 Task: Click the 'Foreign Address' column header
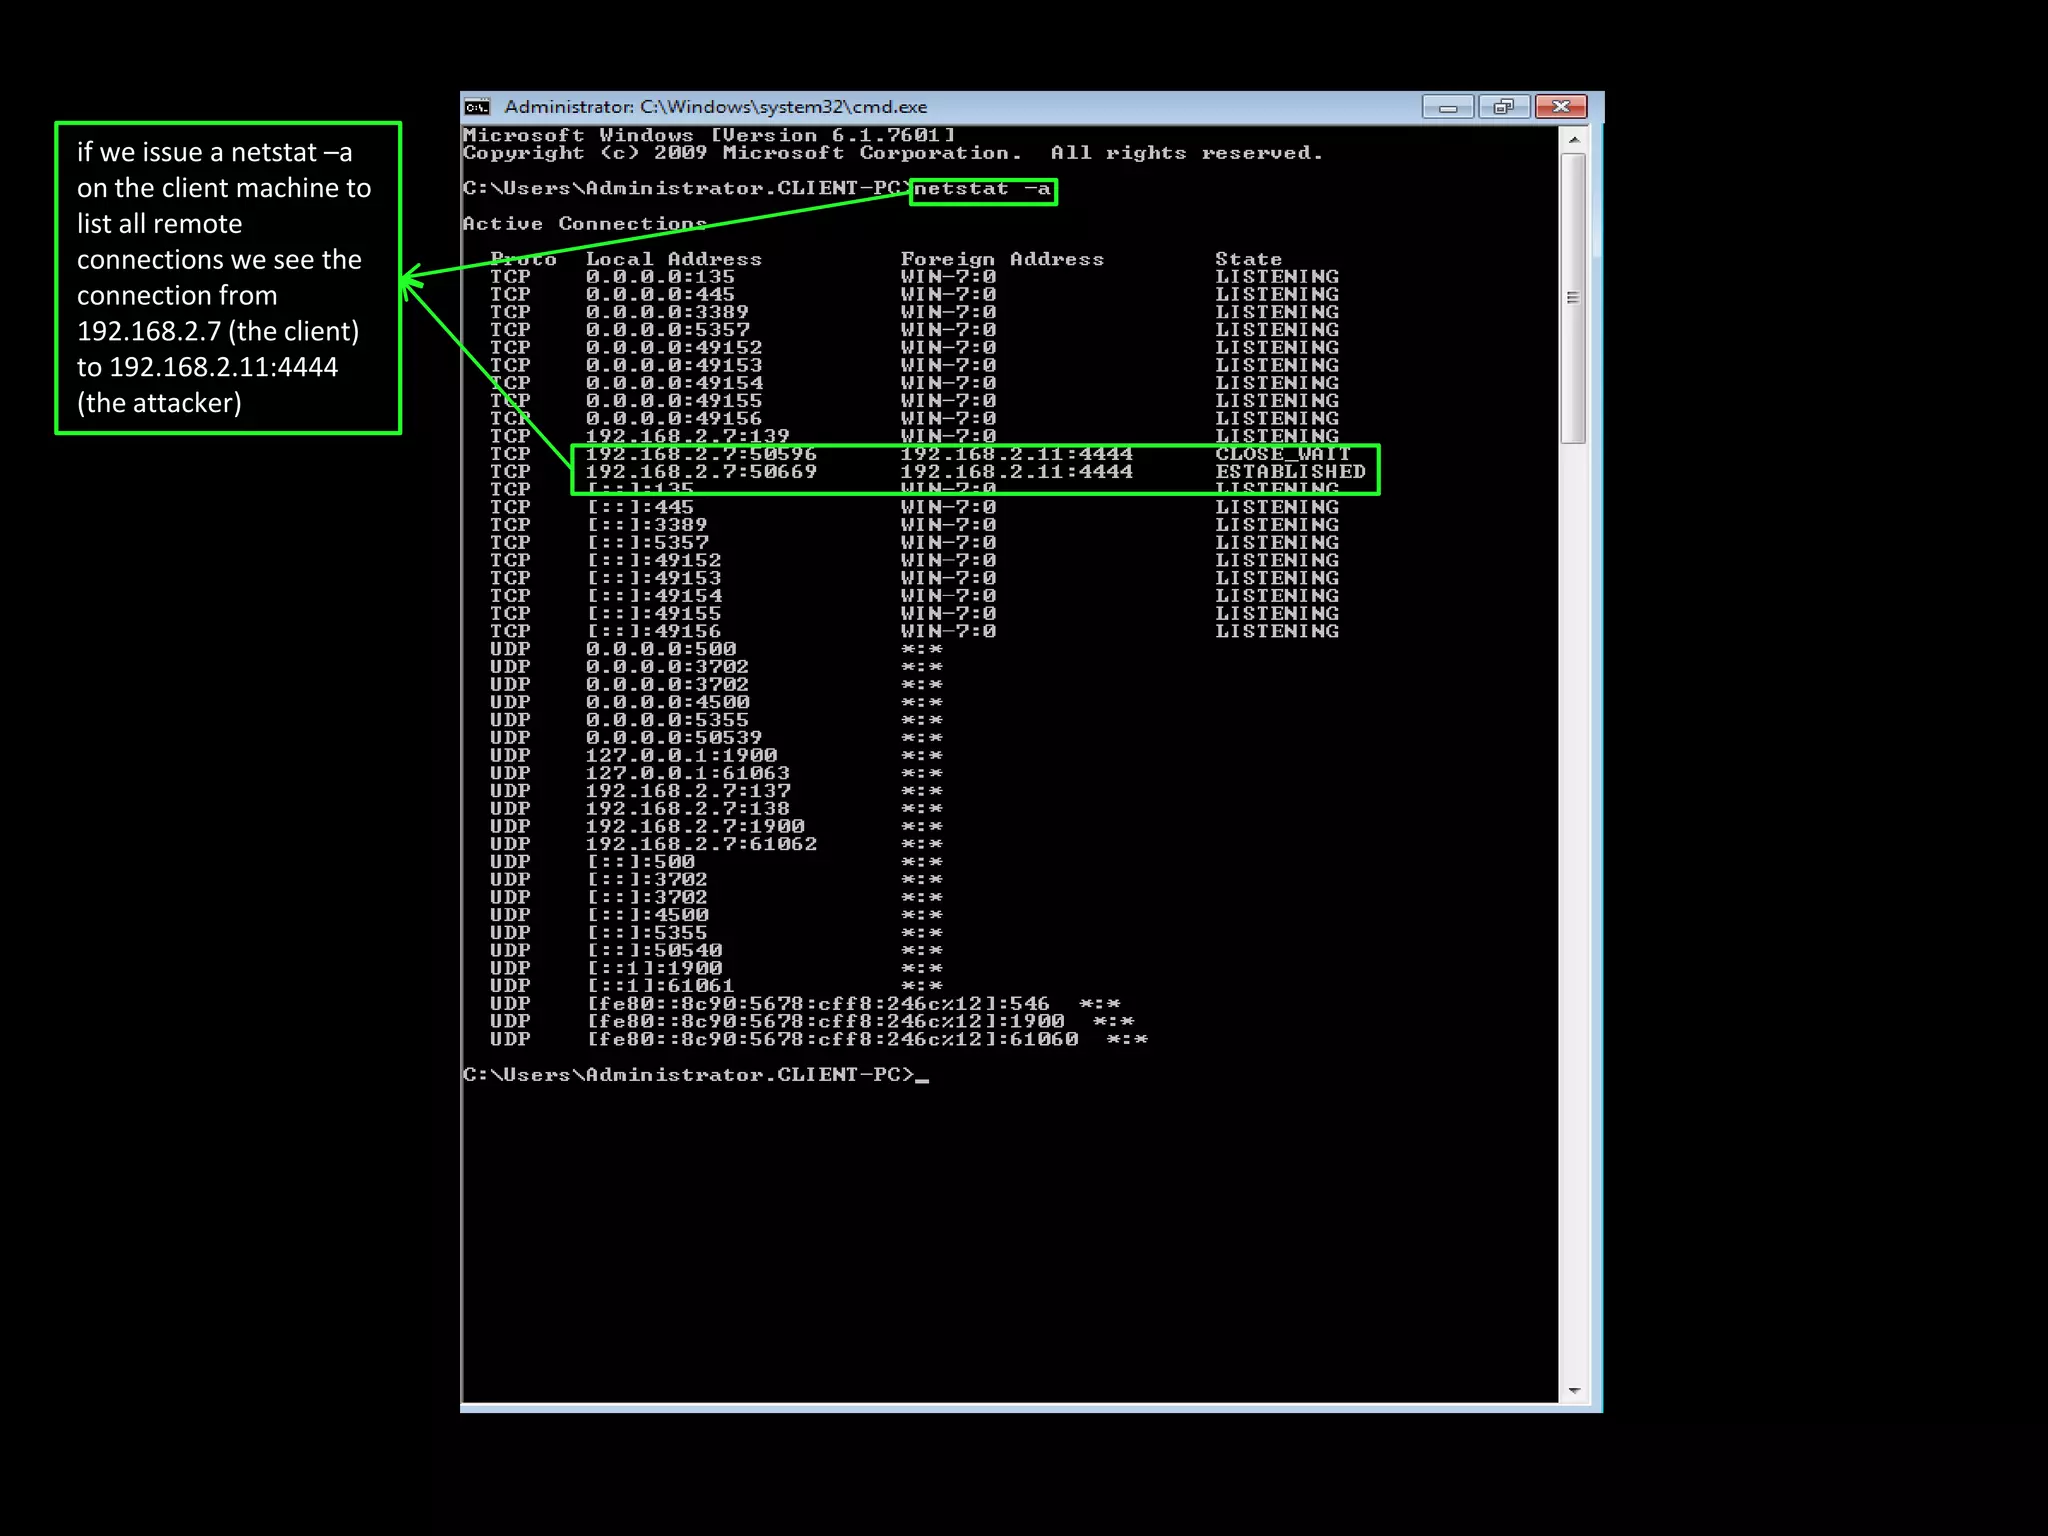tap(1002, 259)
